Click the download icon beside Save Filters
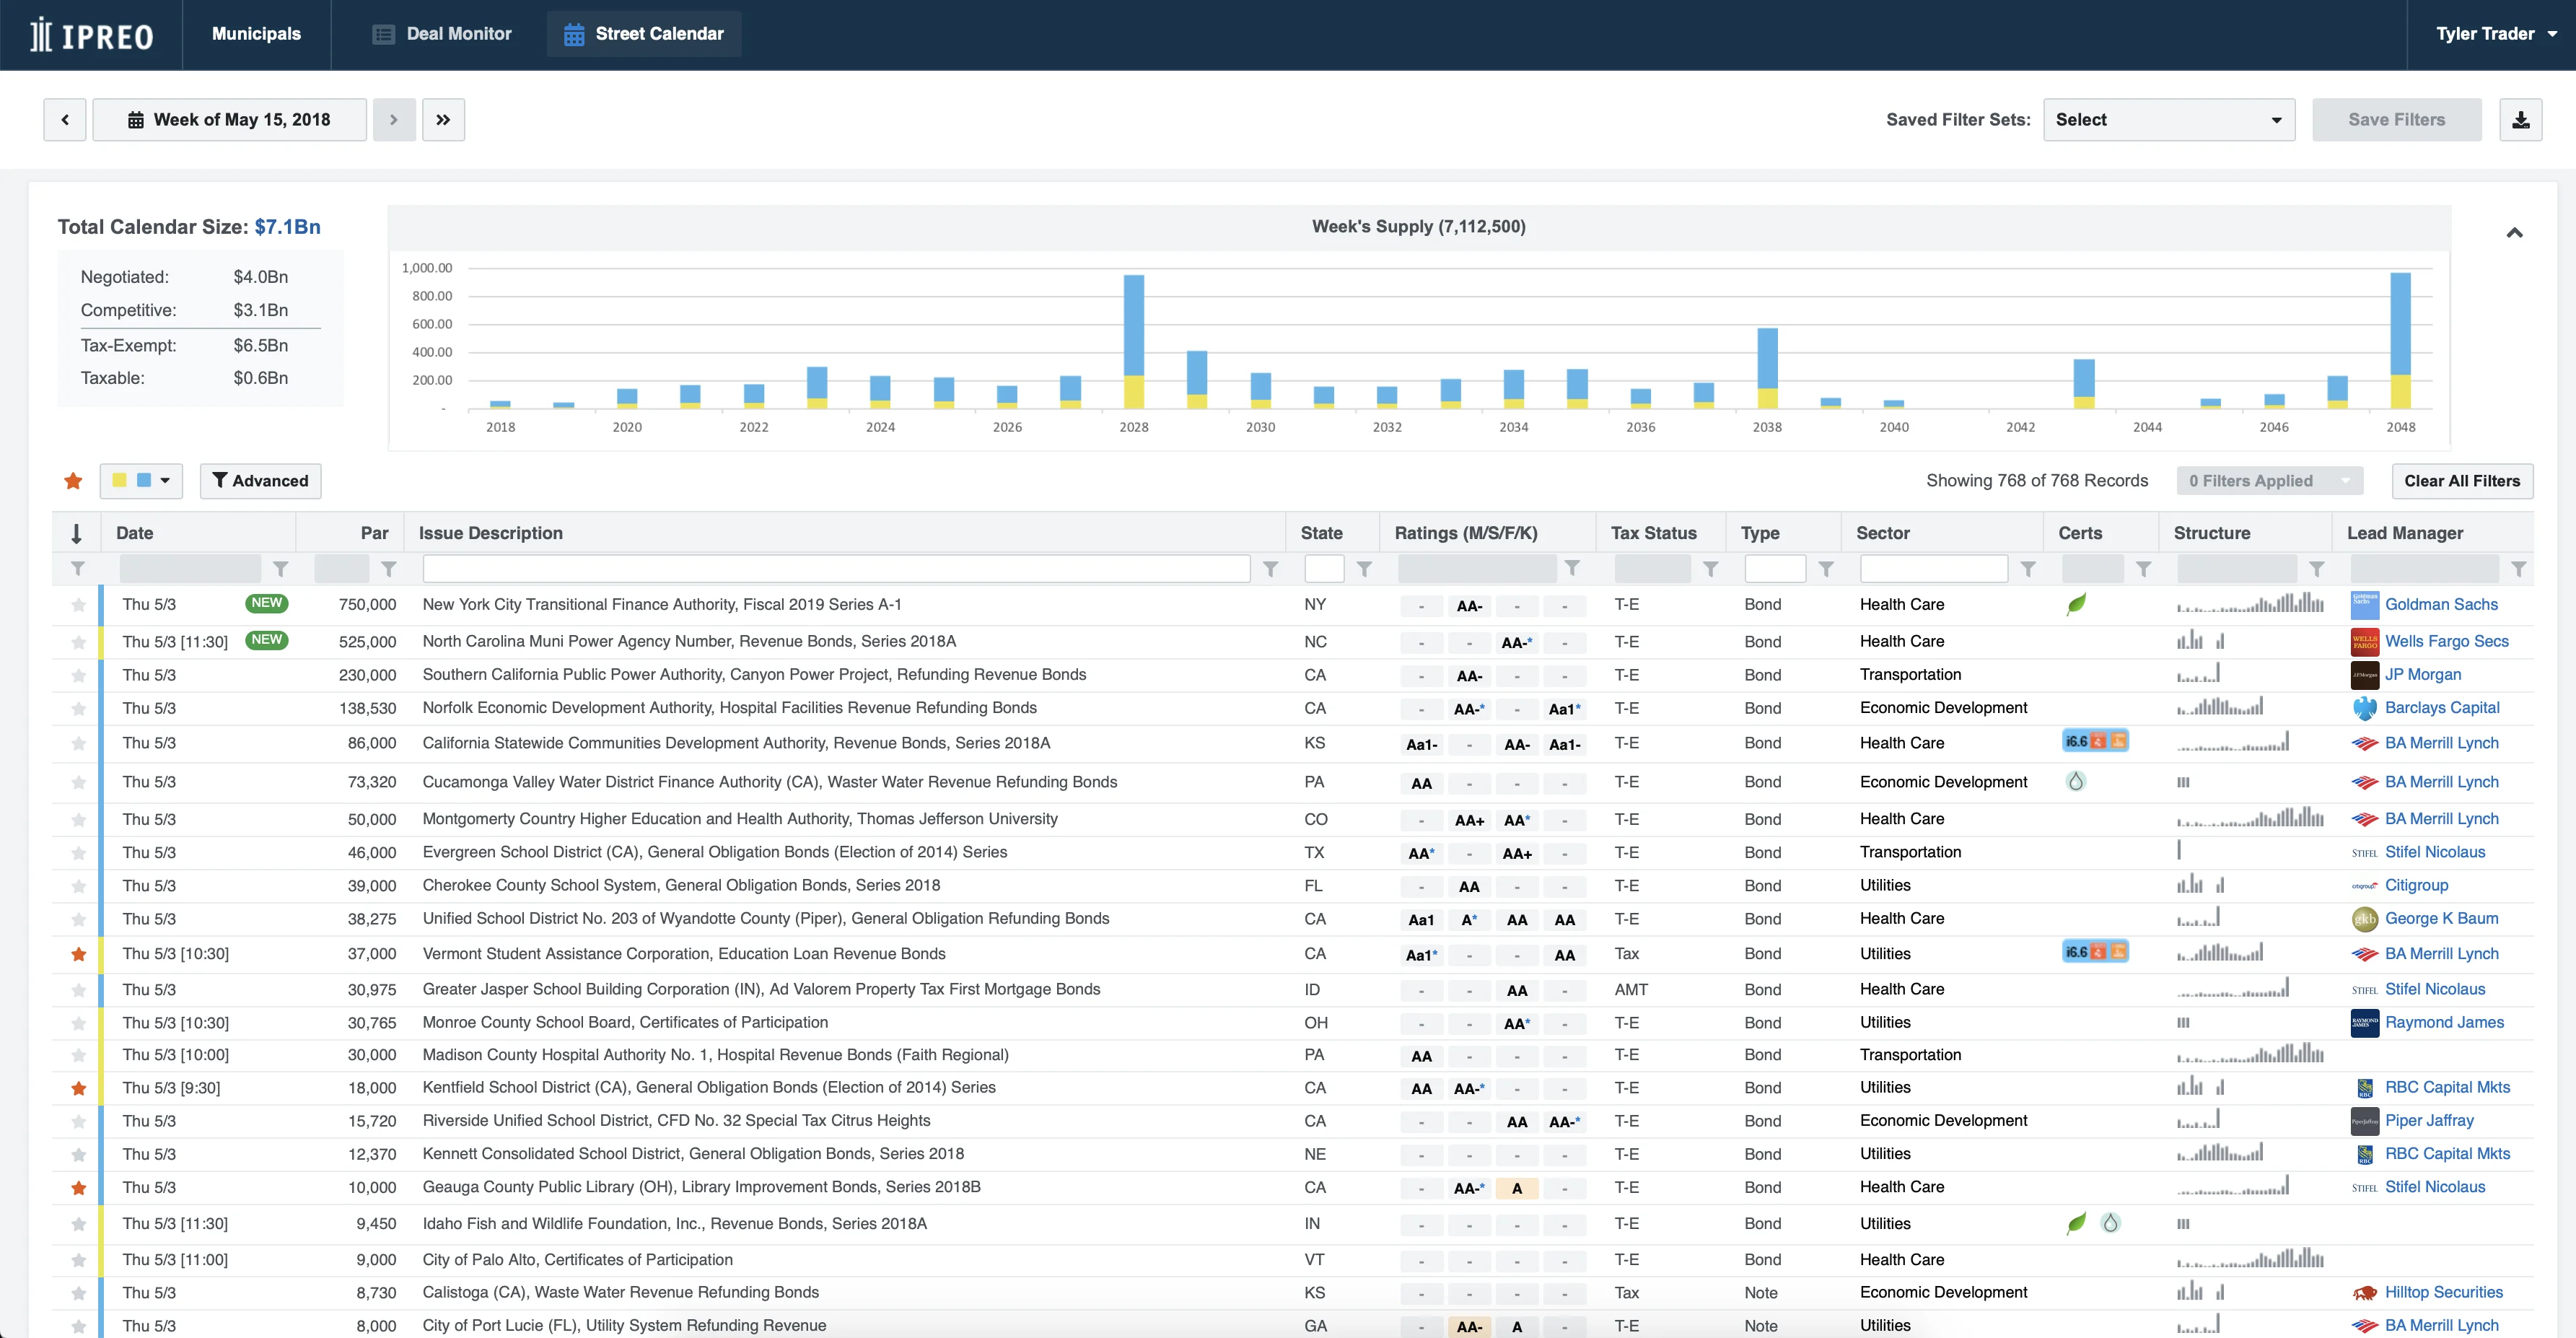The width and height of the screenshot is (2576, 1338). pyautogui.click(x=2520, y=120)
